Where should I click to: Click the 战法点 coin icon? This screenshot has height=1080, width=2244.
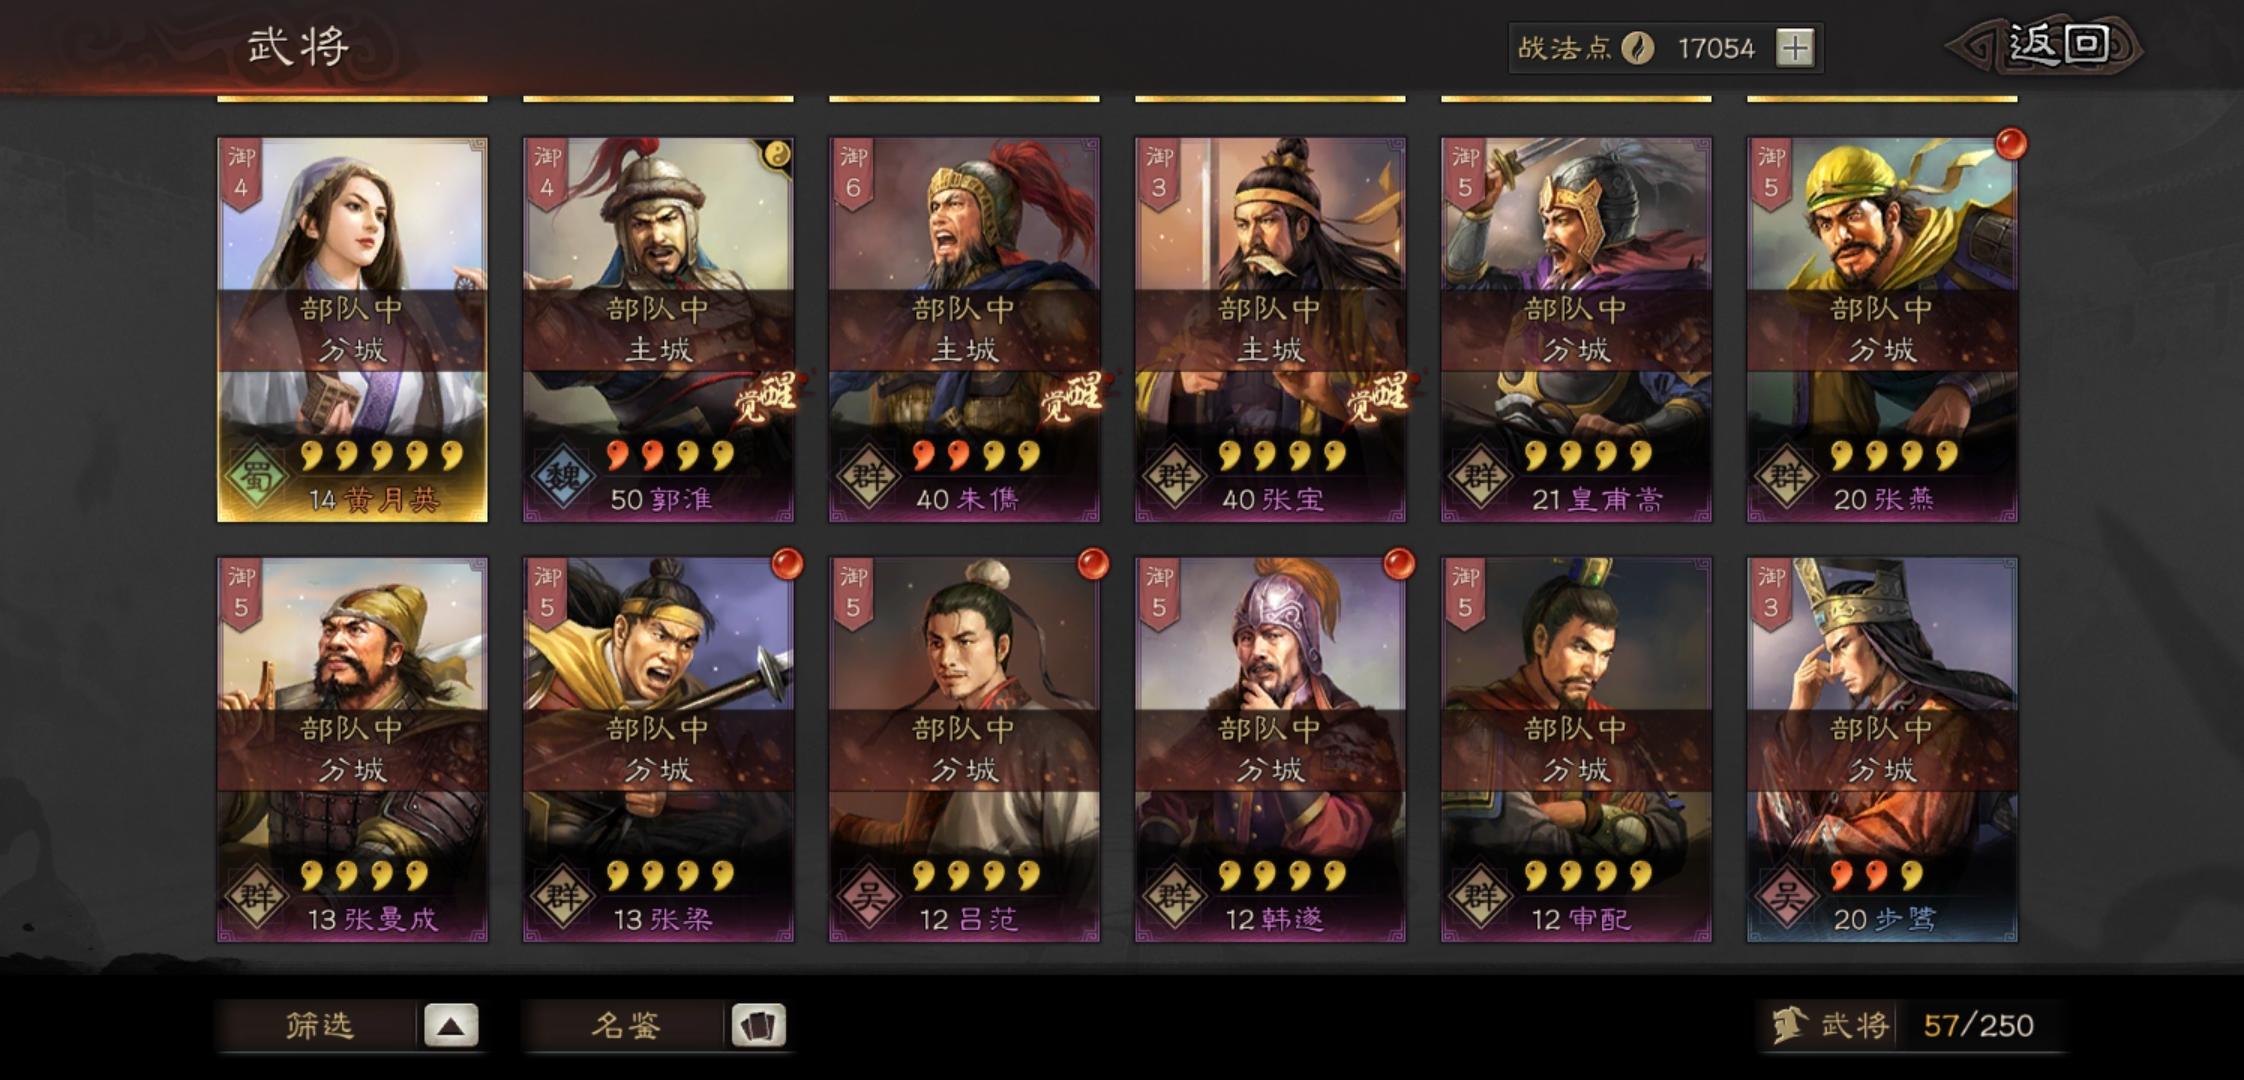click(x=1637, y=48)
